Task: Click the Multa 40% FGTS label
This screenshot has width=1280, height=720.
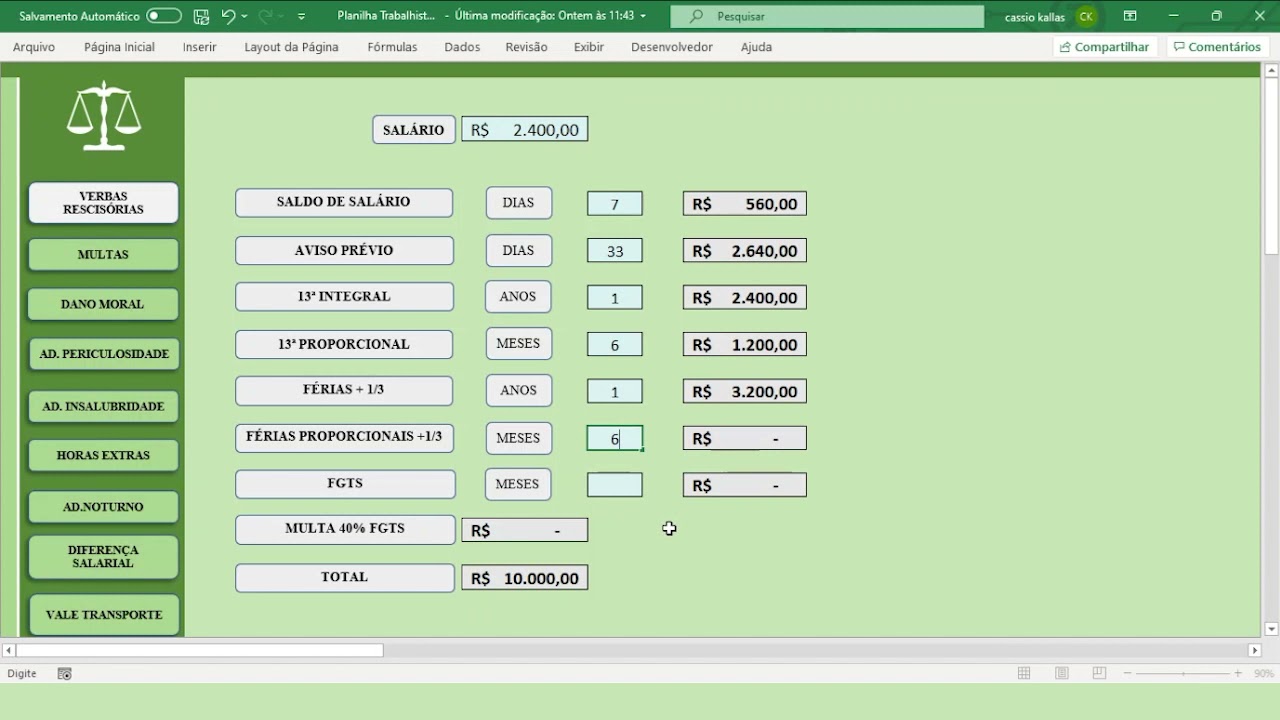Action: tap(345, 529)
